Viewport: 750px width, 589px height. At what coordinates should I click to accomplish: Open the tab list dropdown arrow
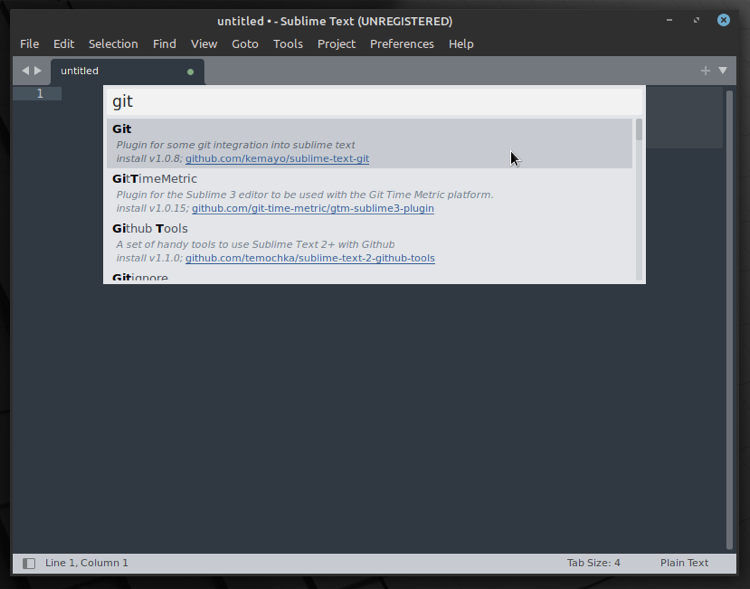(x=723, y=71)
